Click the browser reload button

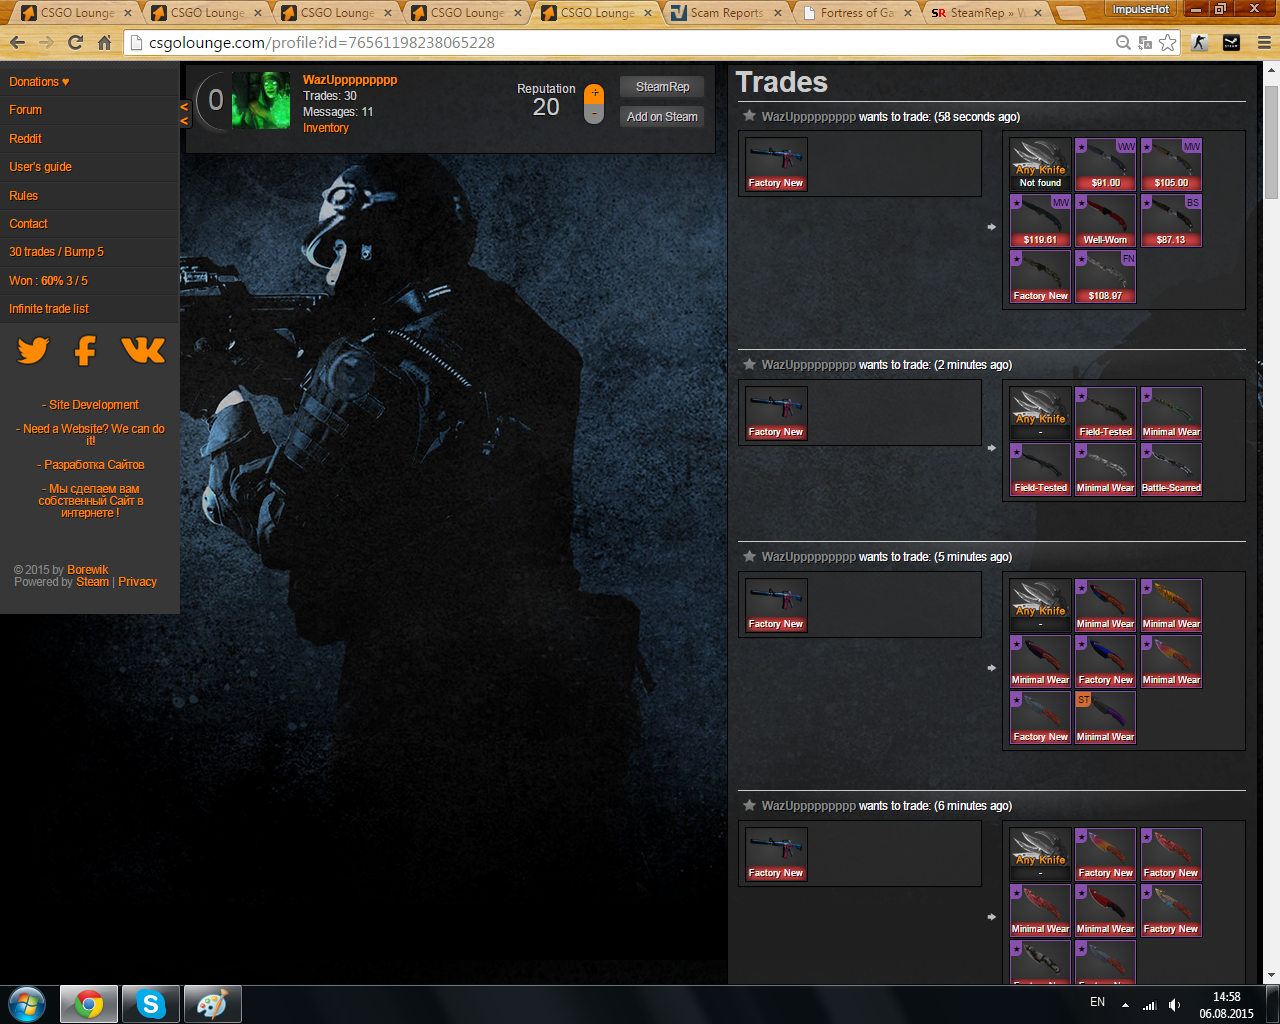coord(75,43)
